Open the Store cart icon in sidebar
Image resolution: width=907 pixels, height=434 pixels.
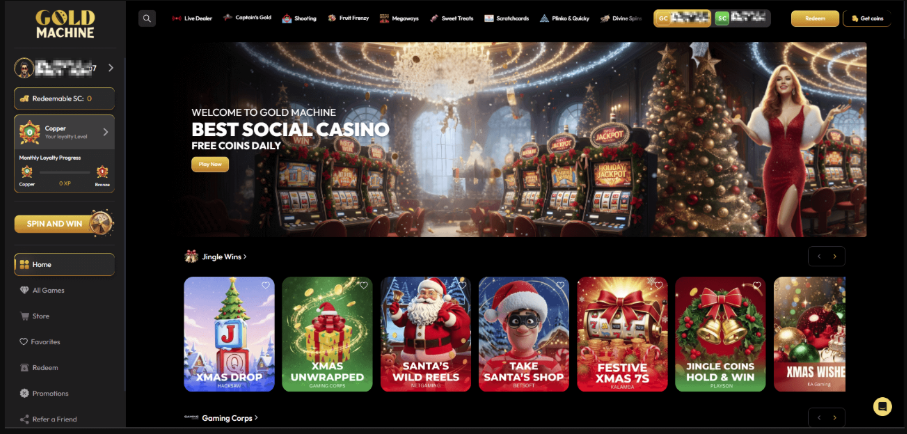point(24,316)
